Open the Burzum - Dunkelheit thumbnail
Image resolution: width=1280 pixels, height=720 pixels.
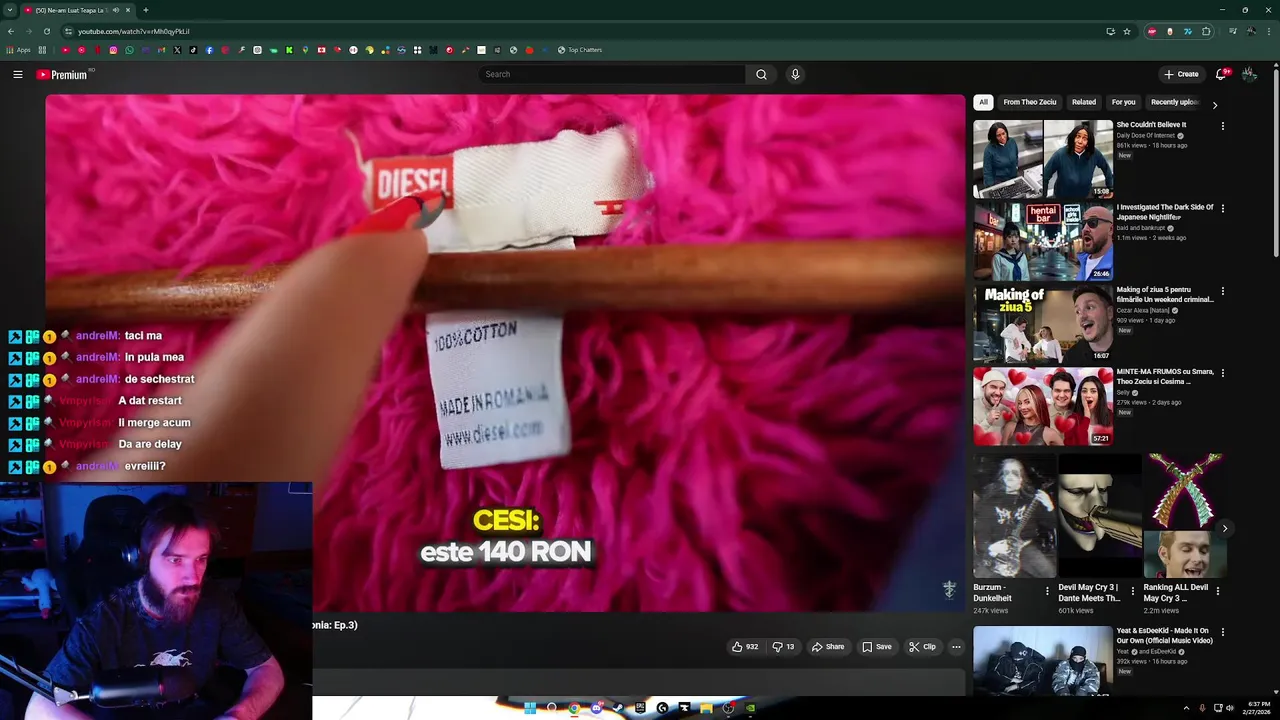pos(1014,516)
